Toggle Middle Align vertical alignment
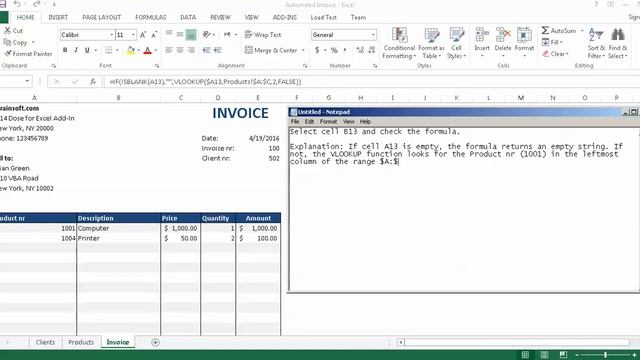Viewport: 640px width, 360px height. pos(180,35)
